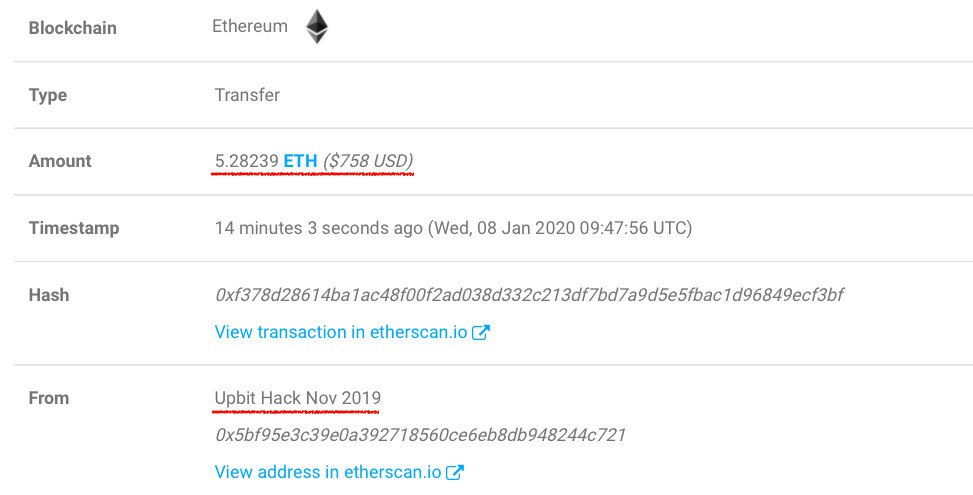
Task: Open View transaction in etherscan.io link
Action: coord(341,332)
